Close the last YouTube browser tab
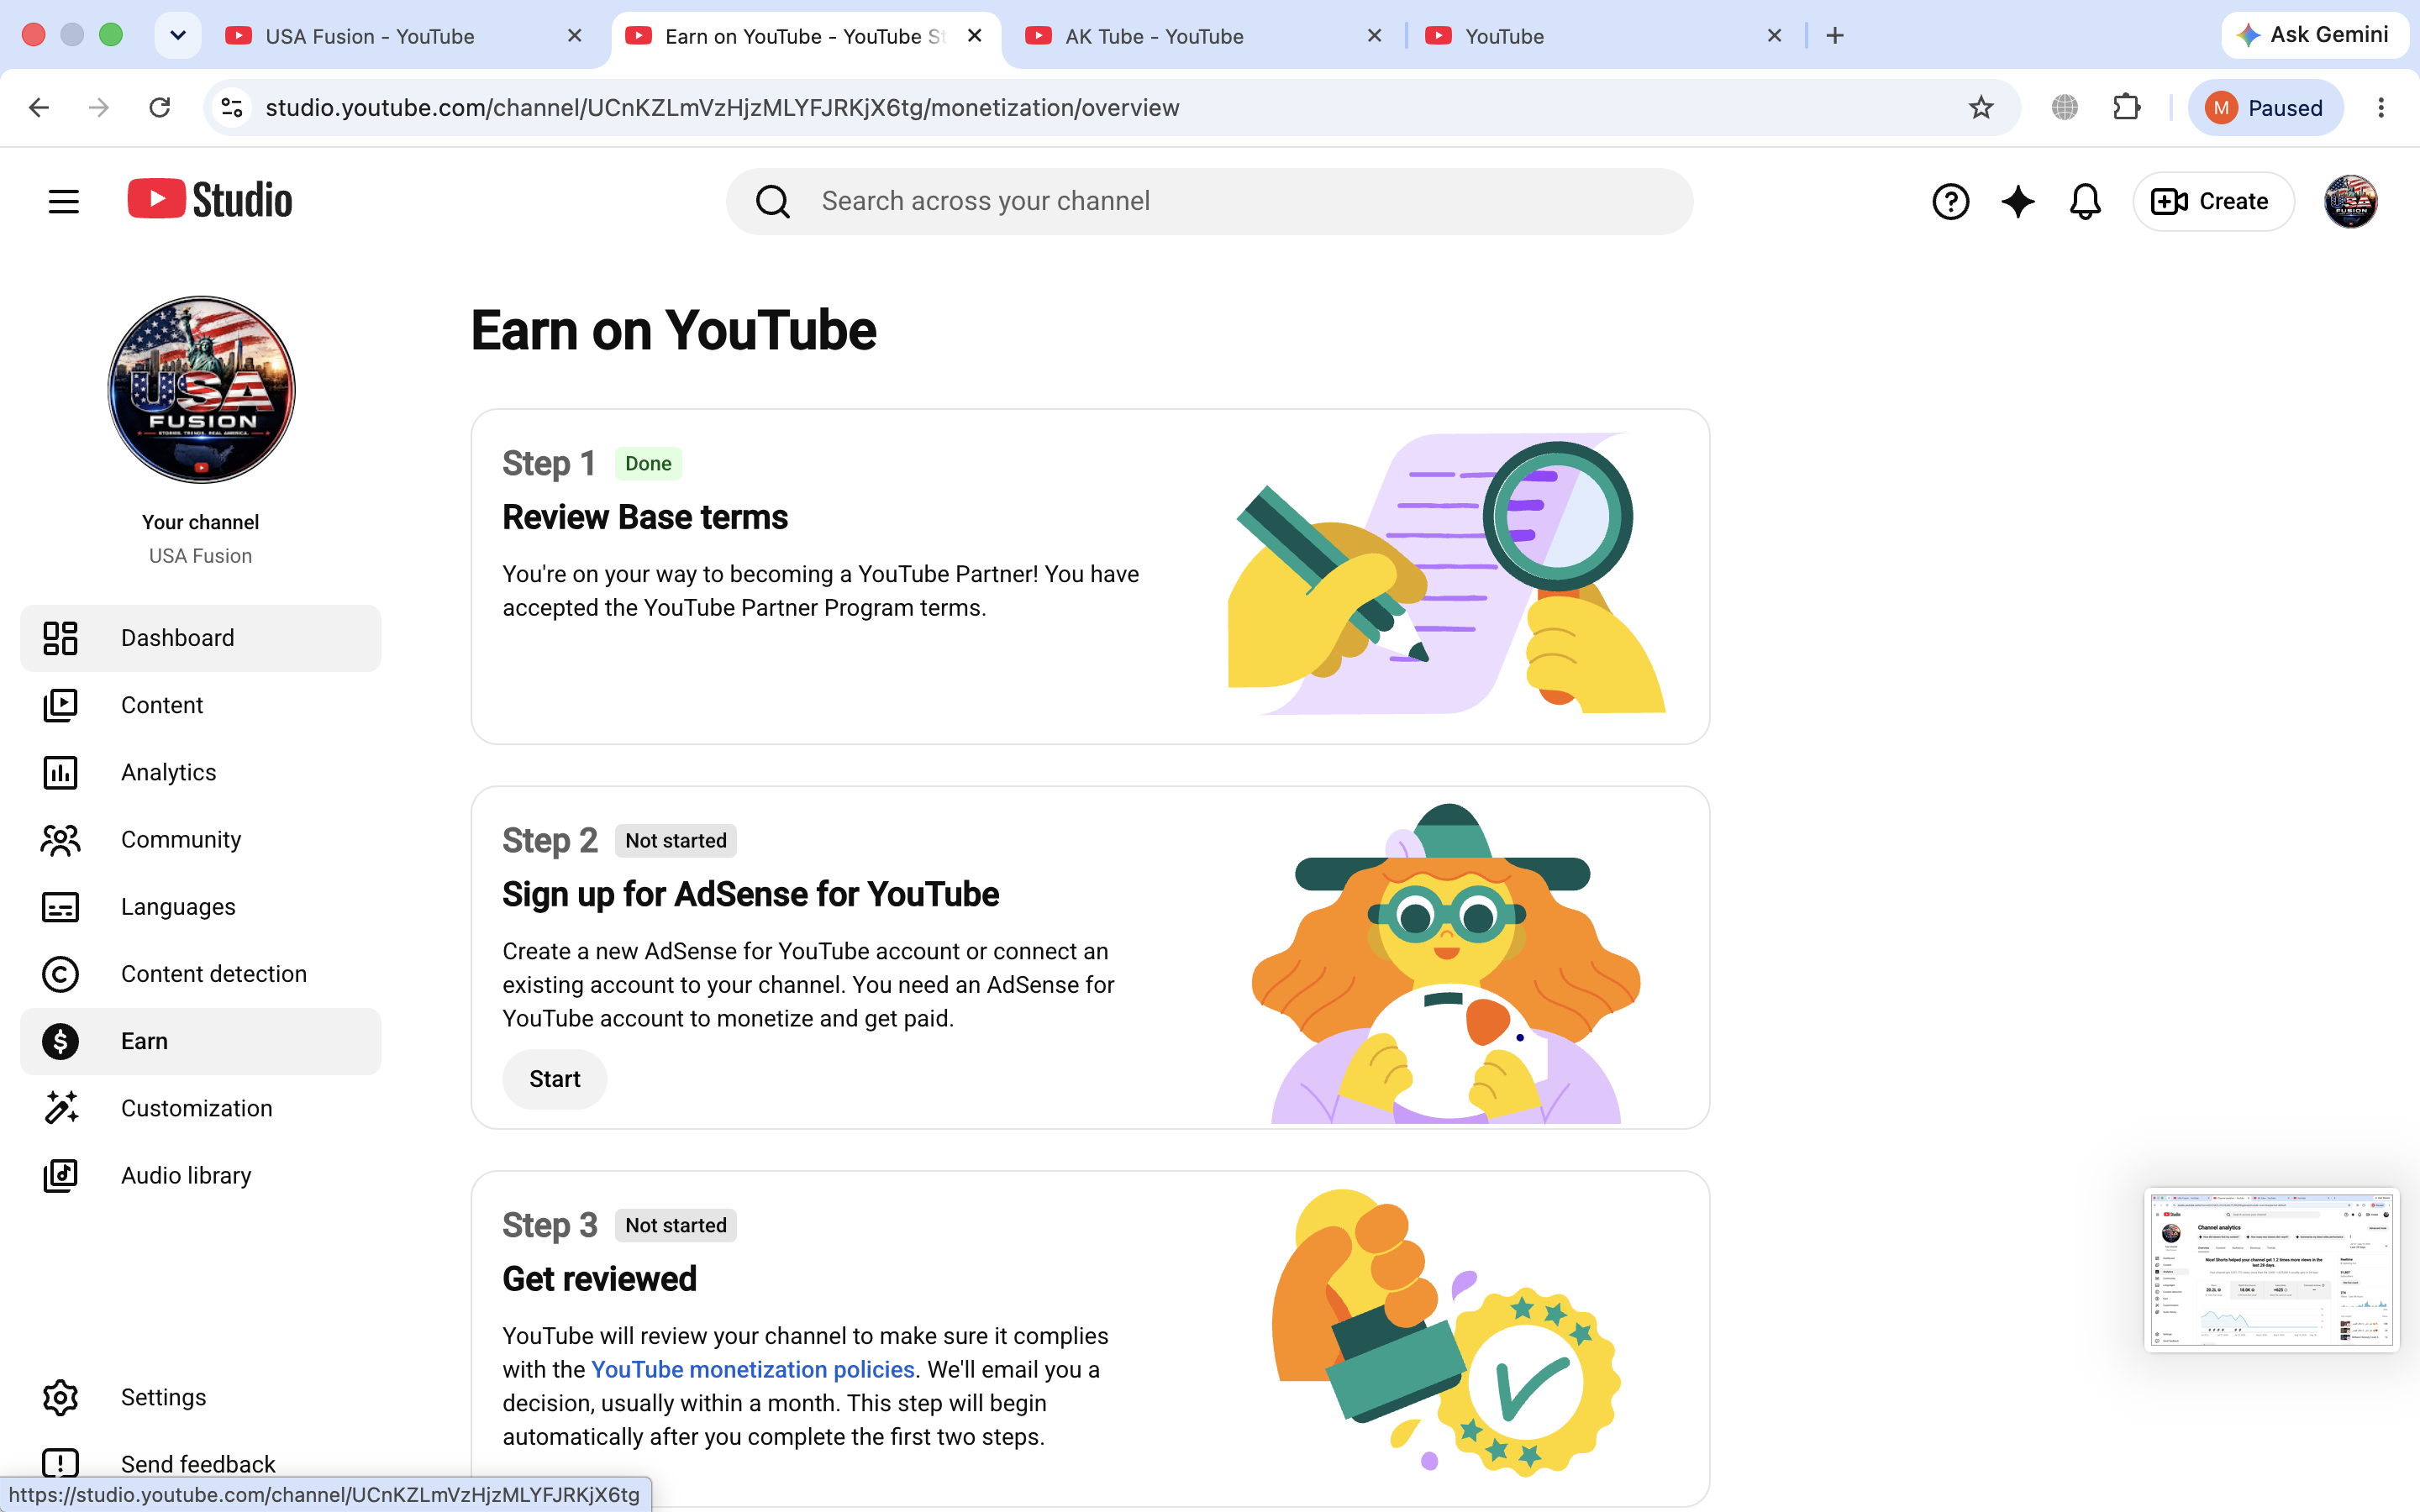The height and width of the screenshot is (1512, 2420). [1775, 36]
